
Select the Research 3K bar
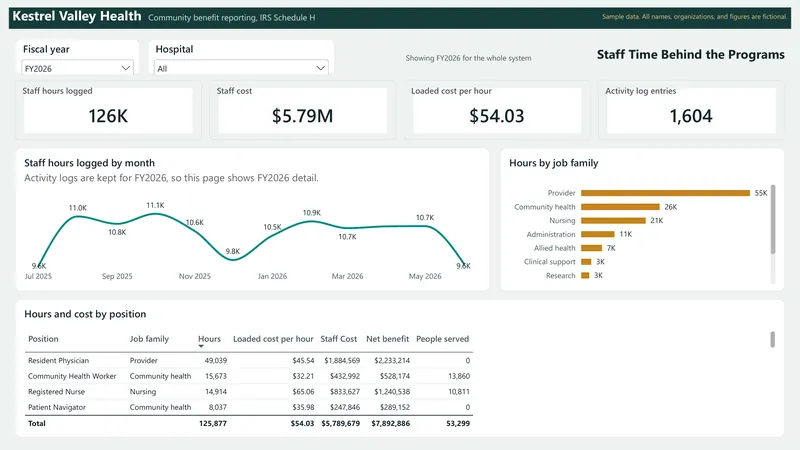pyautogui.click(x=585, y=276)
